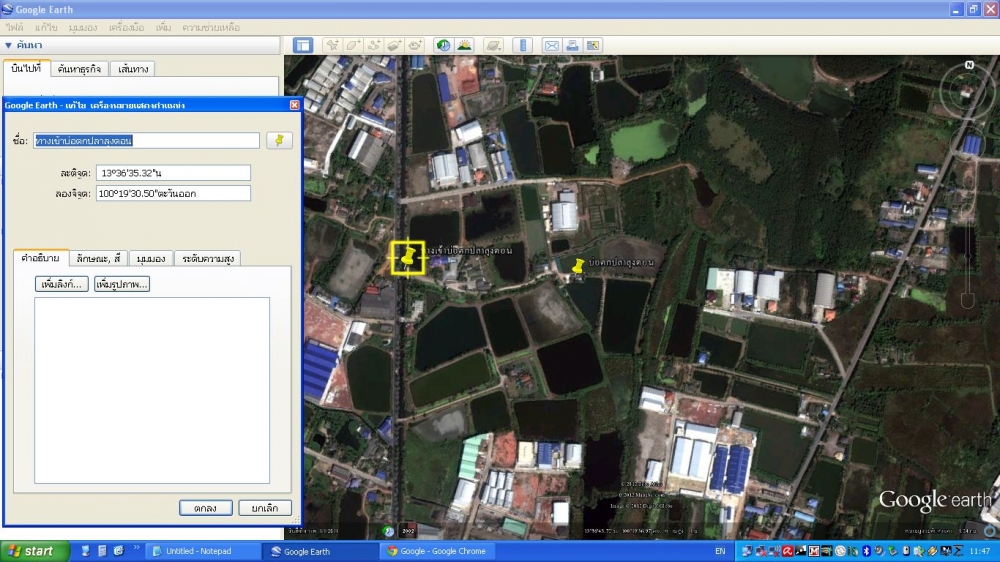Screen dimensions: 1000x562
Task: Click the Print toolbar icon
Action: click(572, 45)
